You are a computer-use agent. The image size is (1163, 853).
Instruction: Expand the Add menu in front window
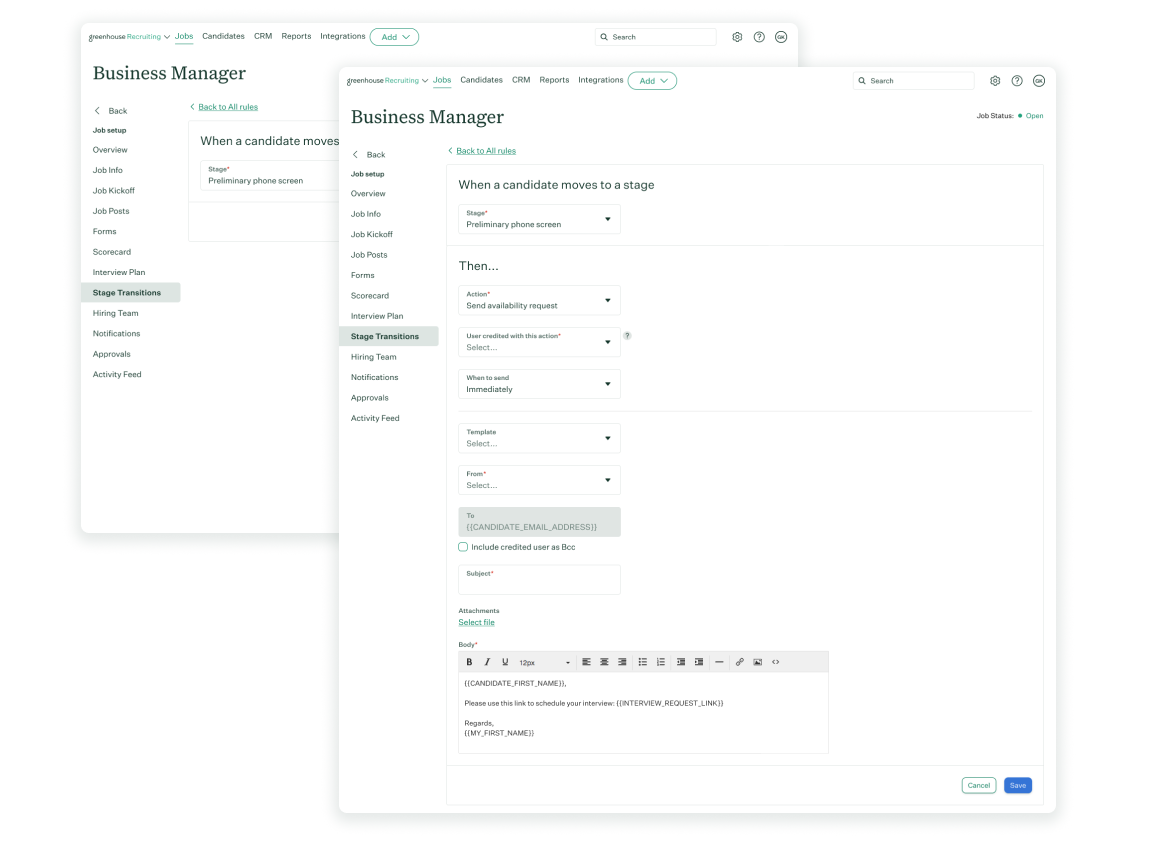click(653, 81)
